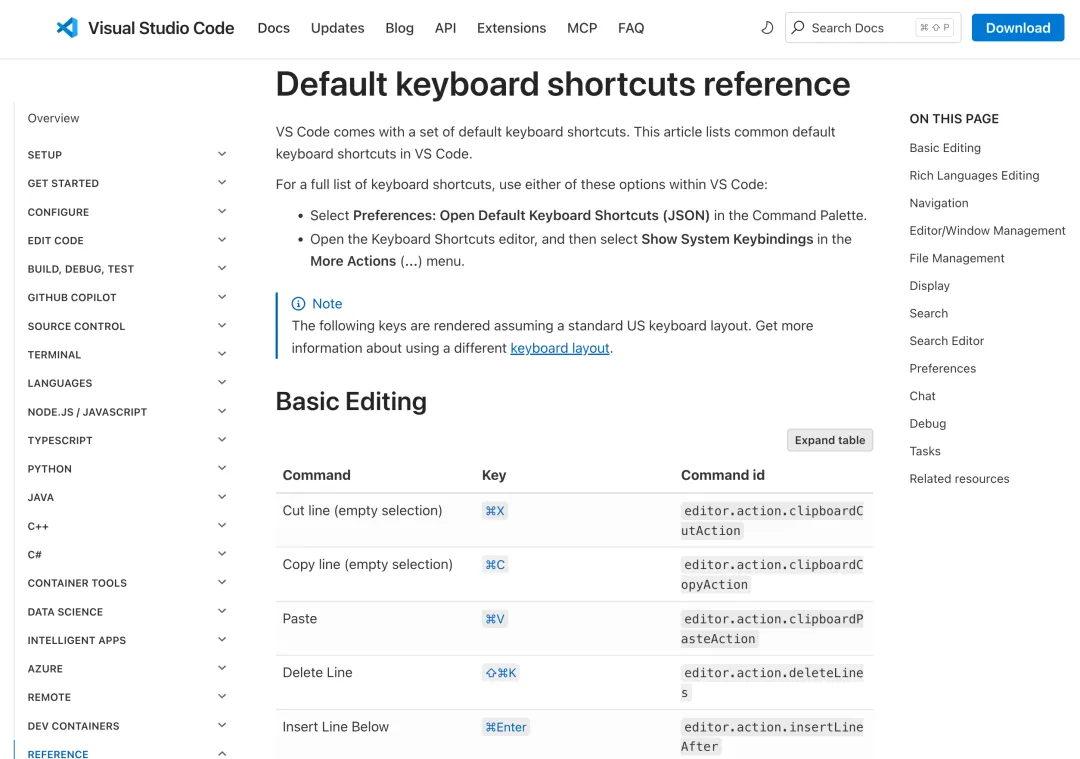Expand the C++ section chevron
Screen dimensions: 1080x759
tap(222, 526)
